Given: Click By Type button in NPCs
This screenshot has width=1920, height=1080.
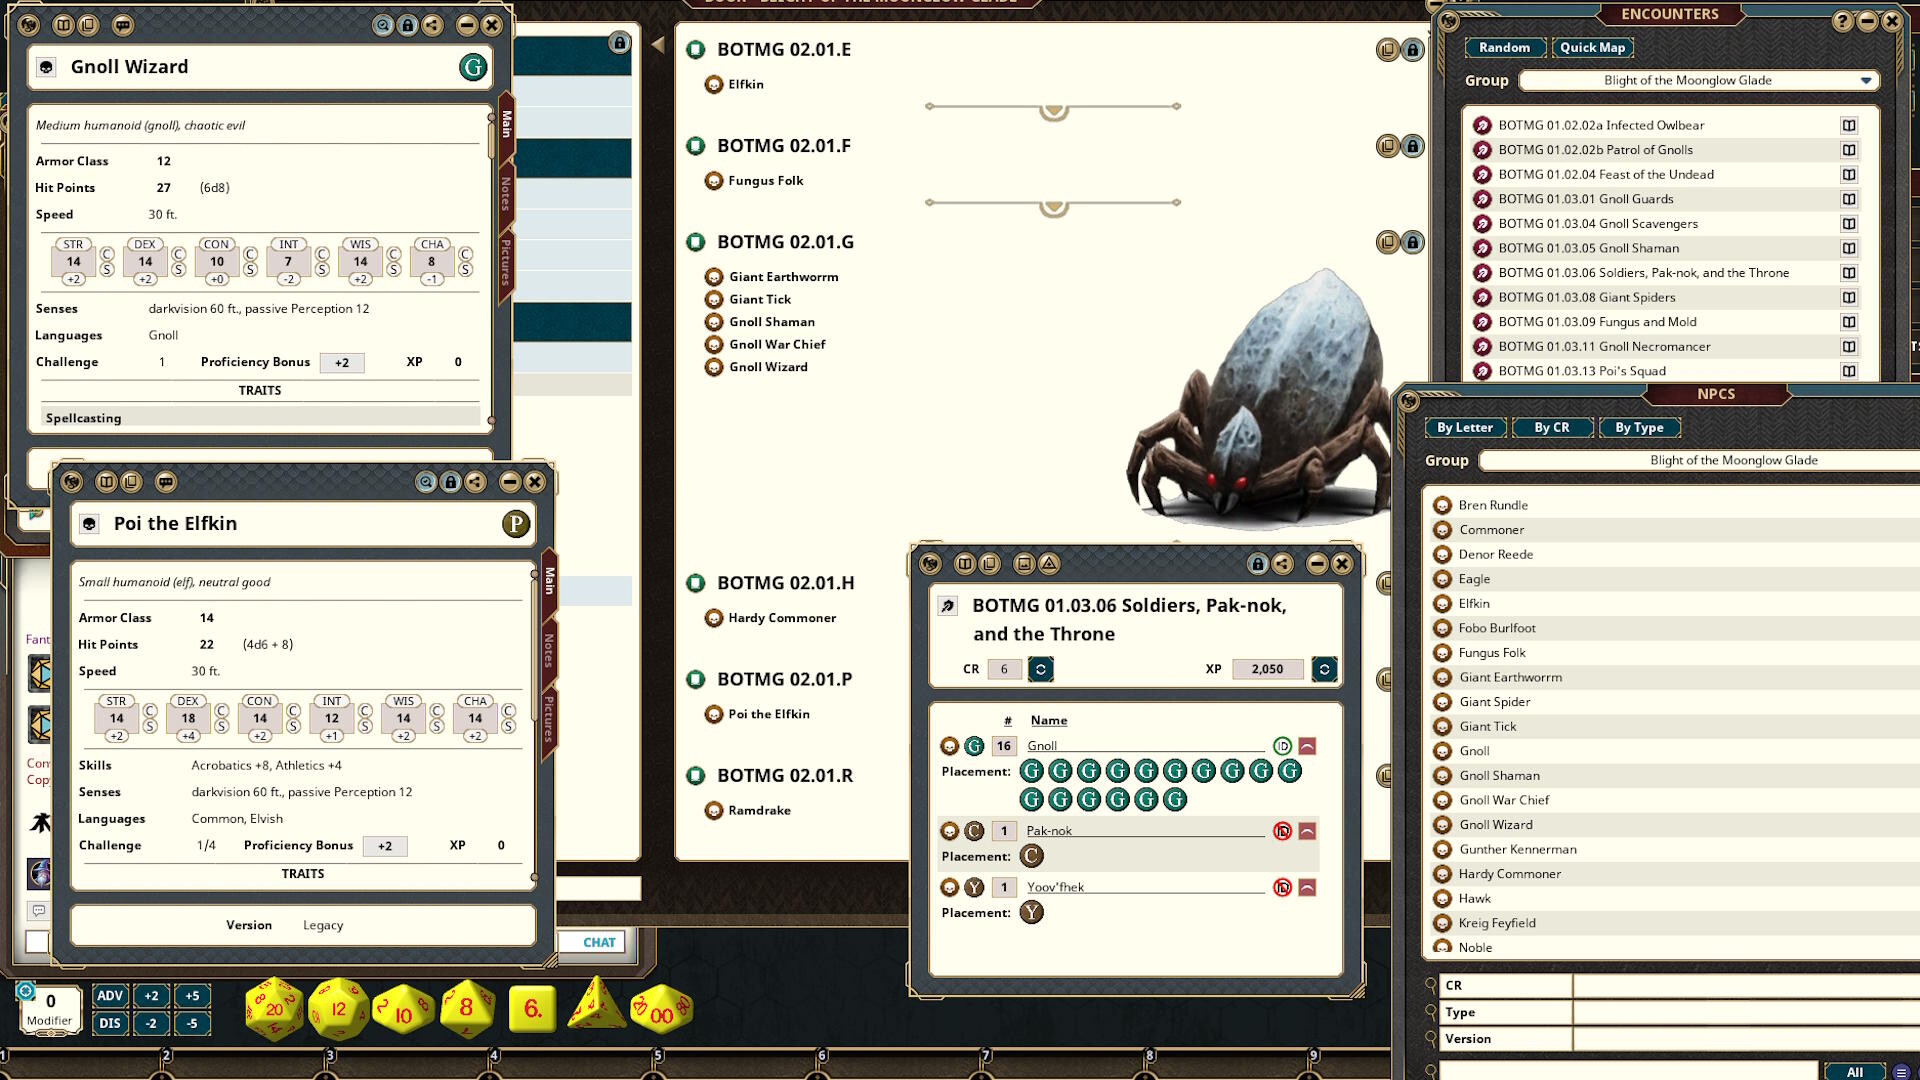Looking at the screenshot, I should (x=1639, y=427).
